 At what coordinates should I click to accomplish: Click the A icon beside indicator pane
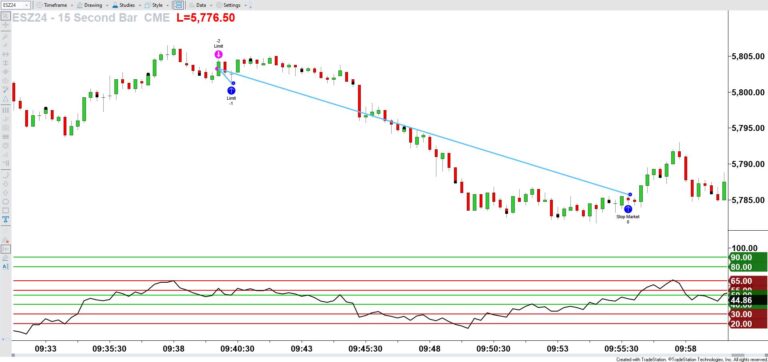tap(5, 266)
